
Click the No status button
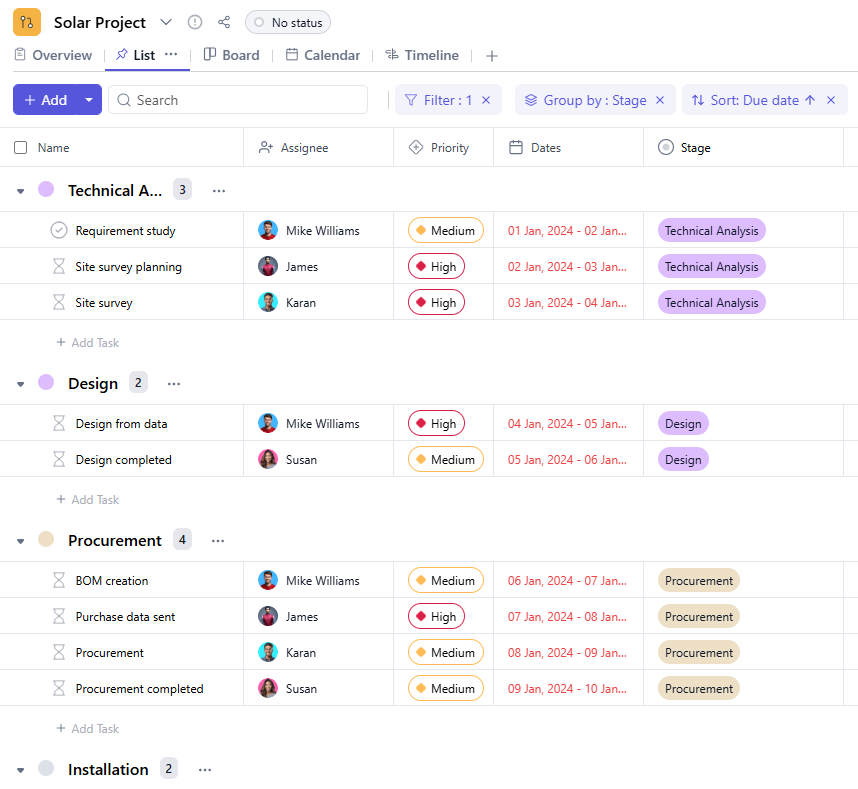click(x=287, y=22)
